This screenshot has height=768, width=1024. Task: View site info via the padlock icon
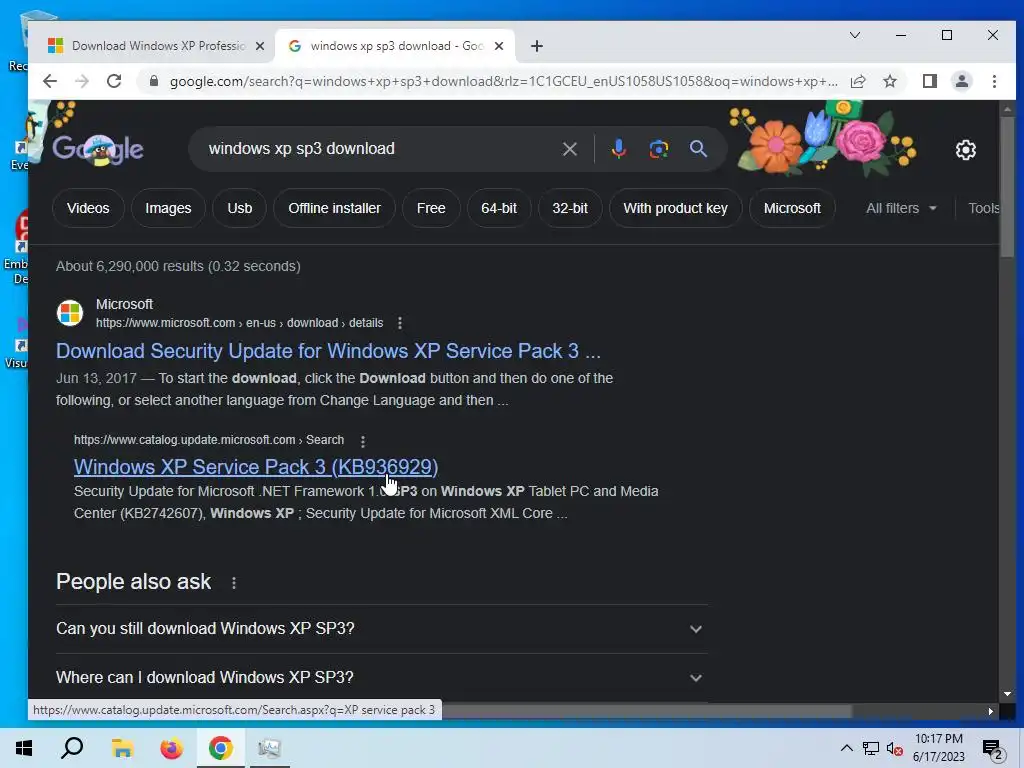tap(154, 81)
